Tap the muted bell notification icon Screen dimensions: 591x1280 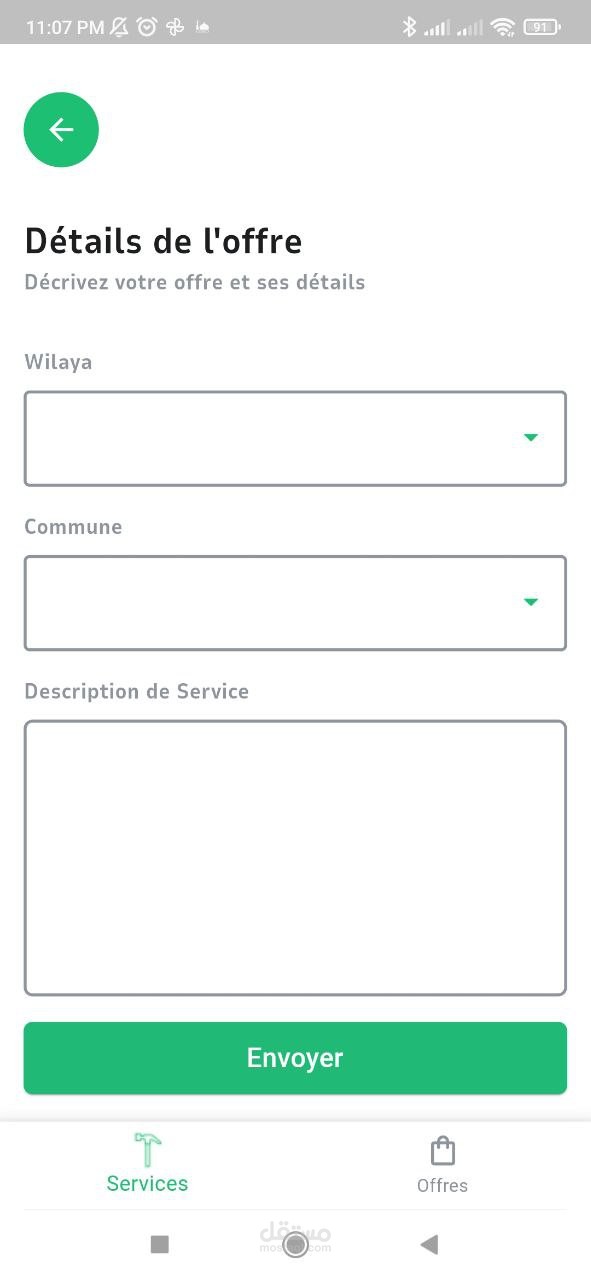(x=119, y=27)
